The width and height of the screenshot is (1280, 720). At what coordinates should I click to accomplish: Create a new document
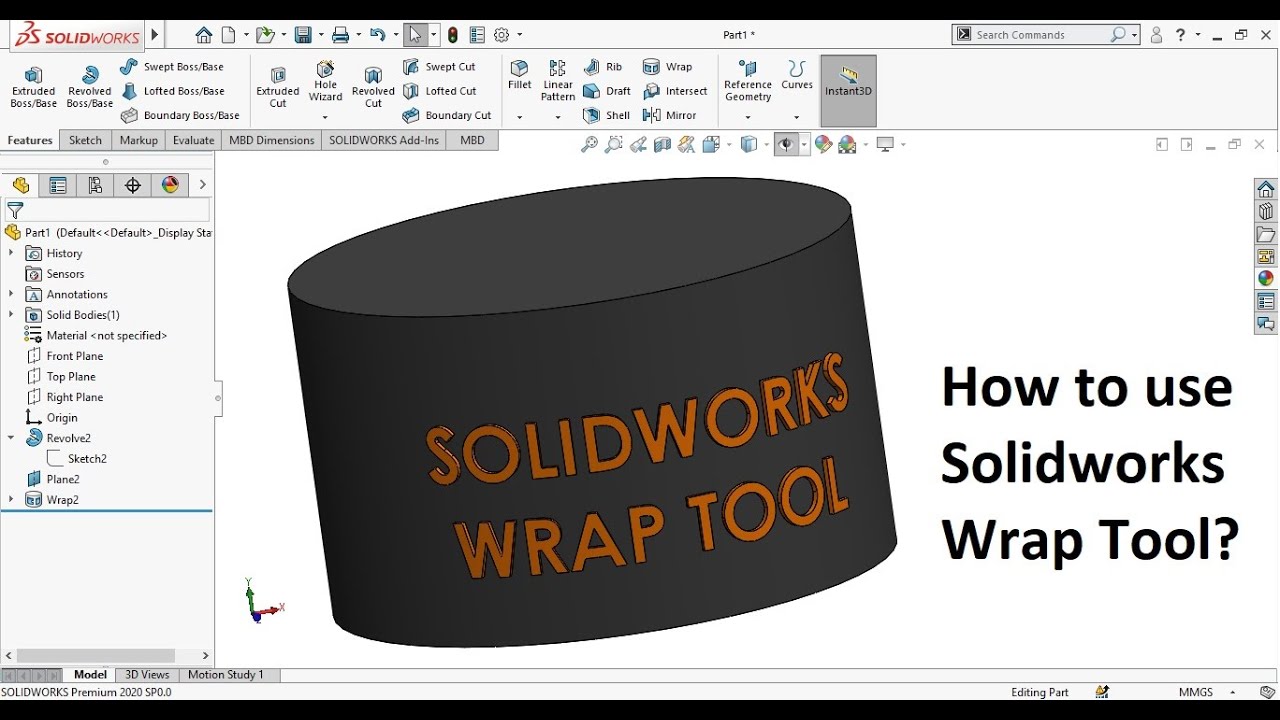(228, 35)
